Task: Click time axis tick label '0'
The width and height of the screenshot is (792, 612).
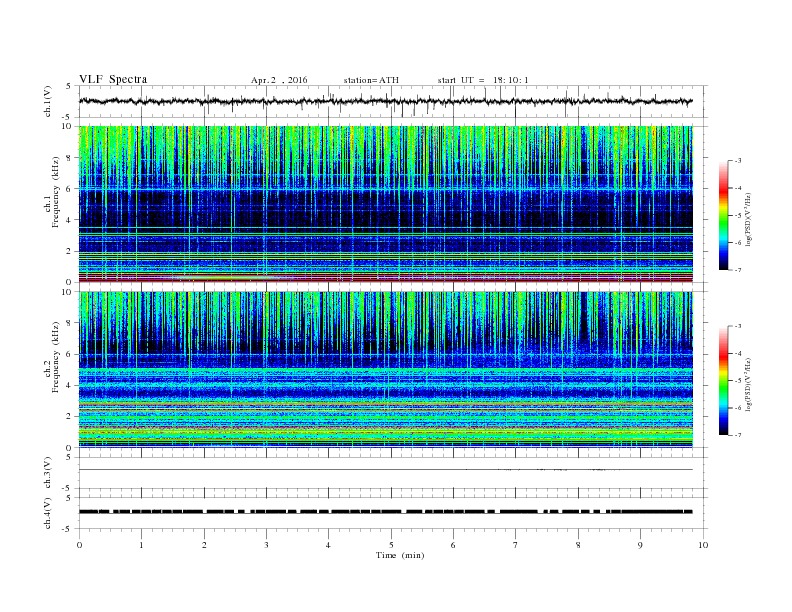Action: [x=79, y=545]
